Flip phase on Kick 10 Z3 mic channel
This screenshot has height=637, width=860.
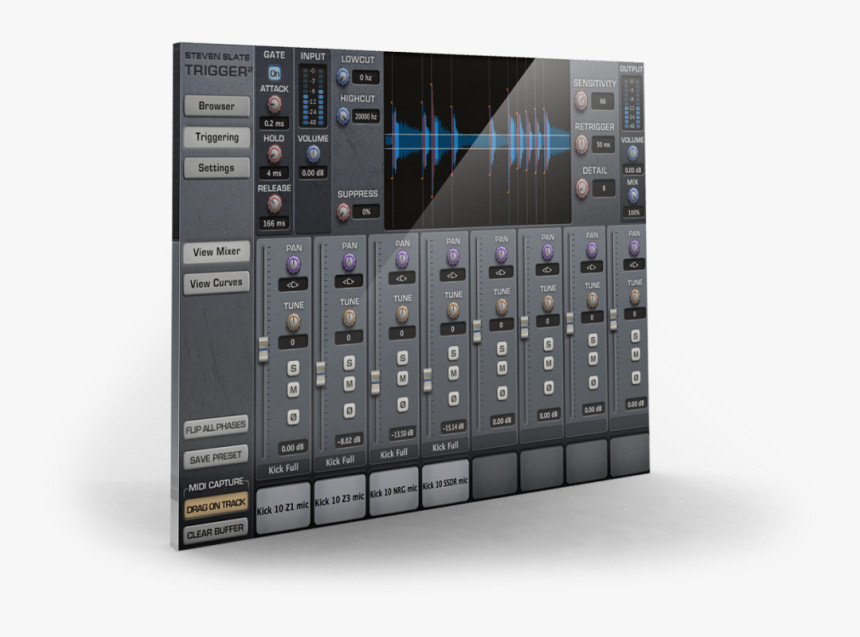coord(349,410)
